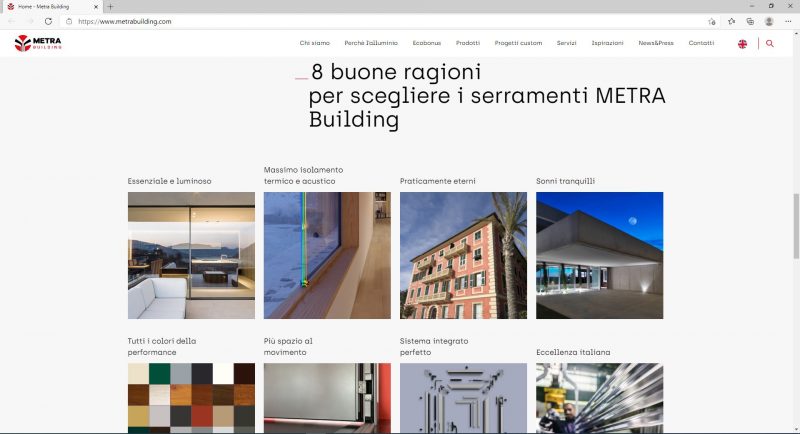Open the Sonni tranquilli night building image
This screenshot has height=434, width=800.
(x=599, y=256)
